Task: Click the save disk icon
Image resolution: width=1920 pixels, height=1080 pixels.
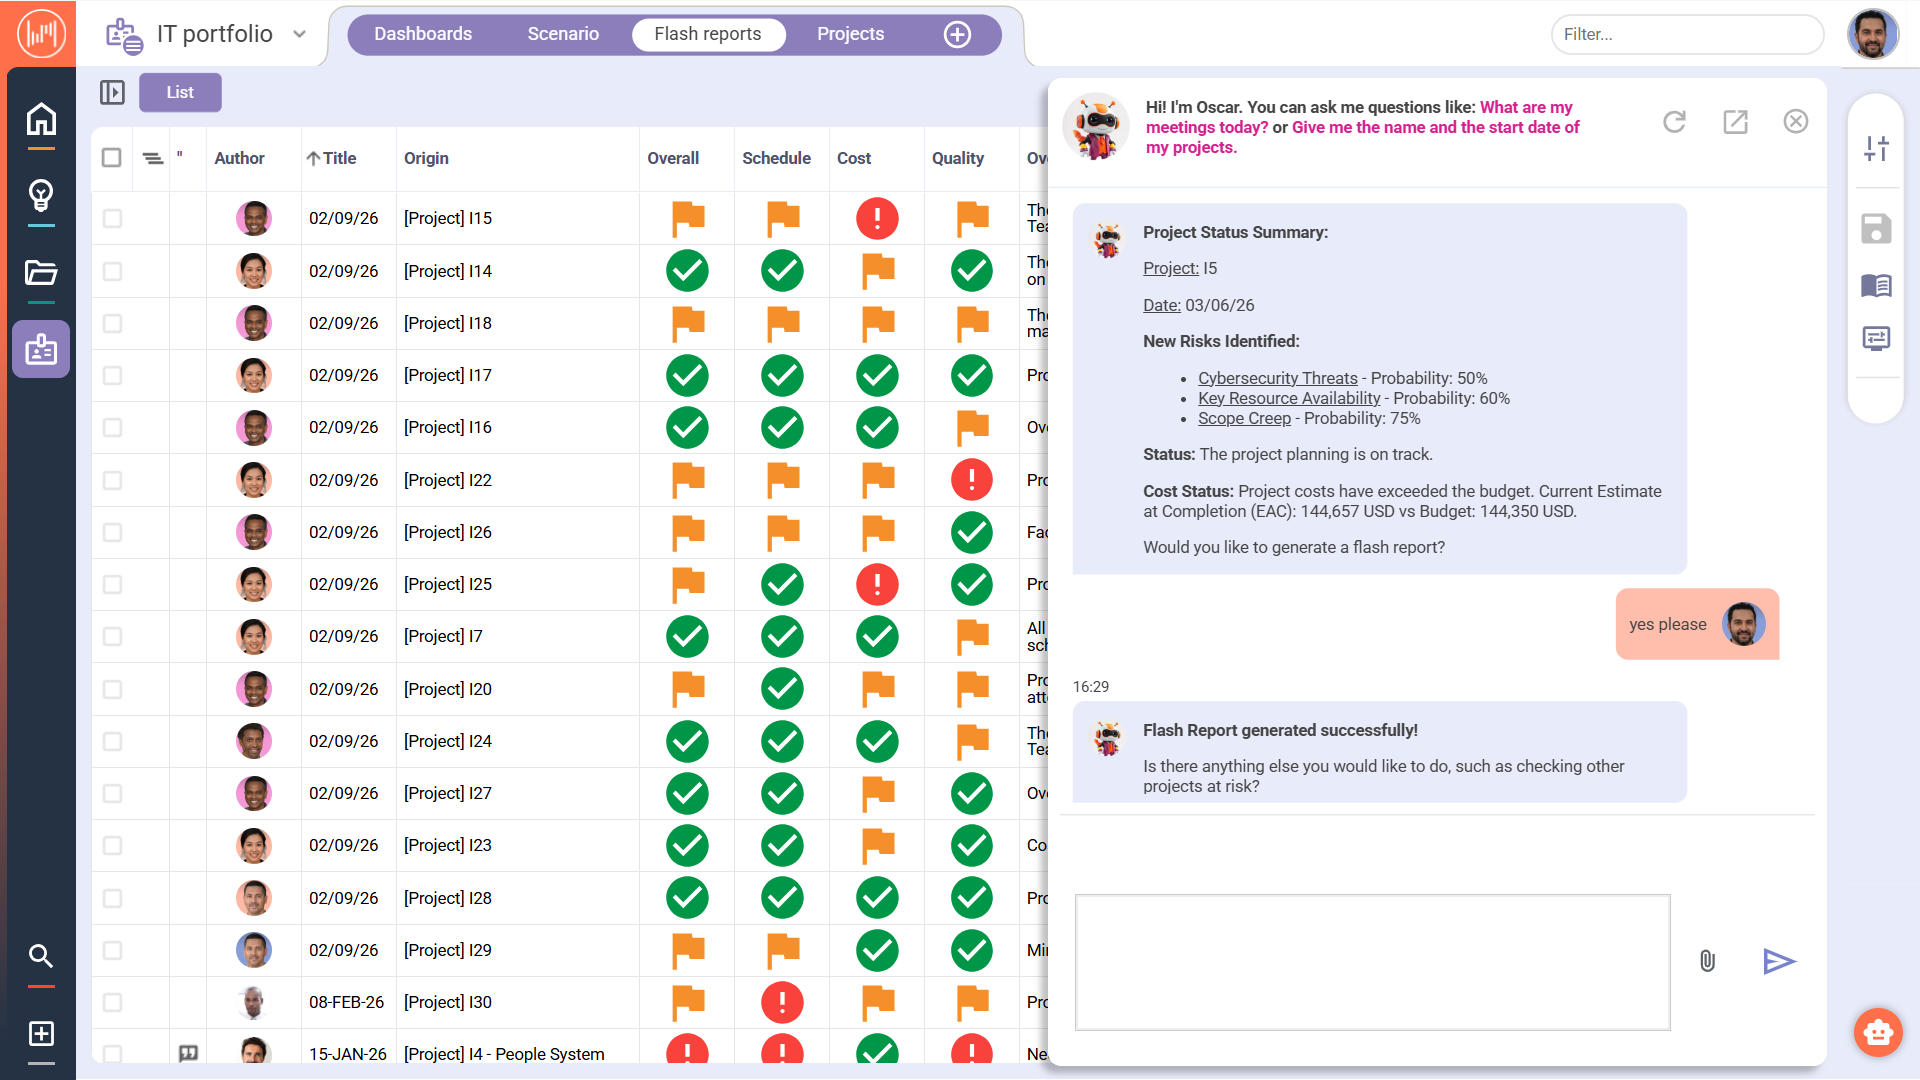Action: pos(1876,229)
